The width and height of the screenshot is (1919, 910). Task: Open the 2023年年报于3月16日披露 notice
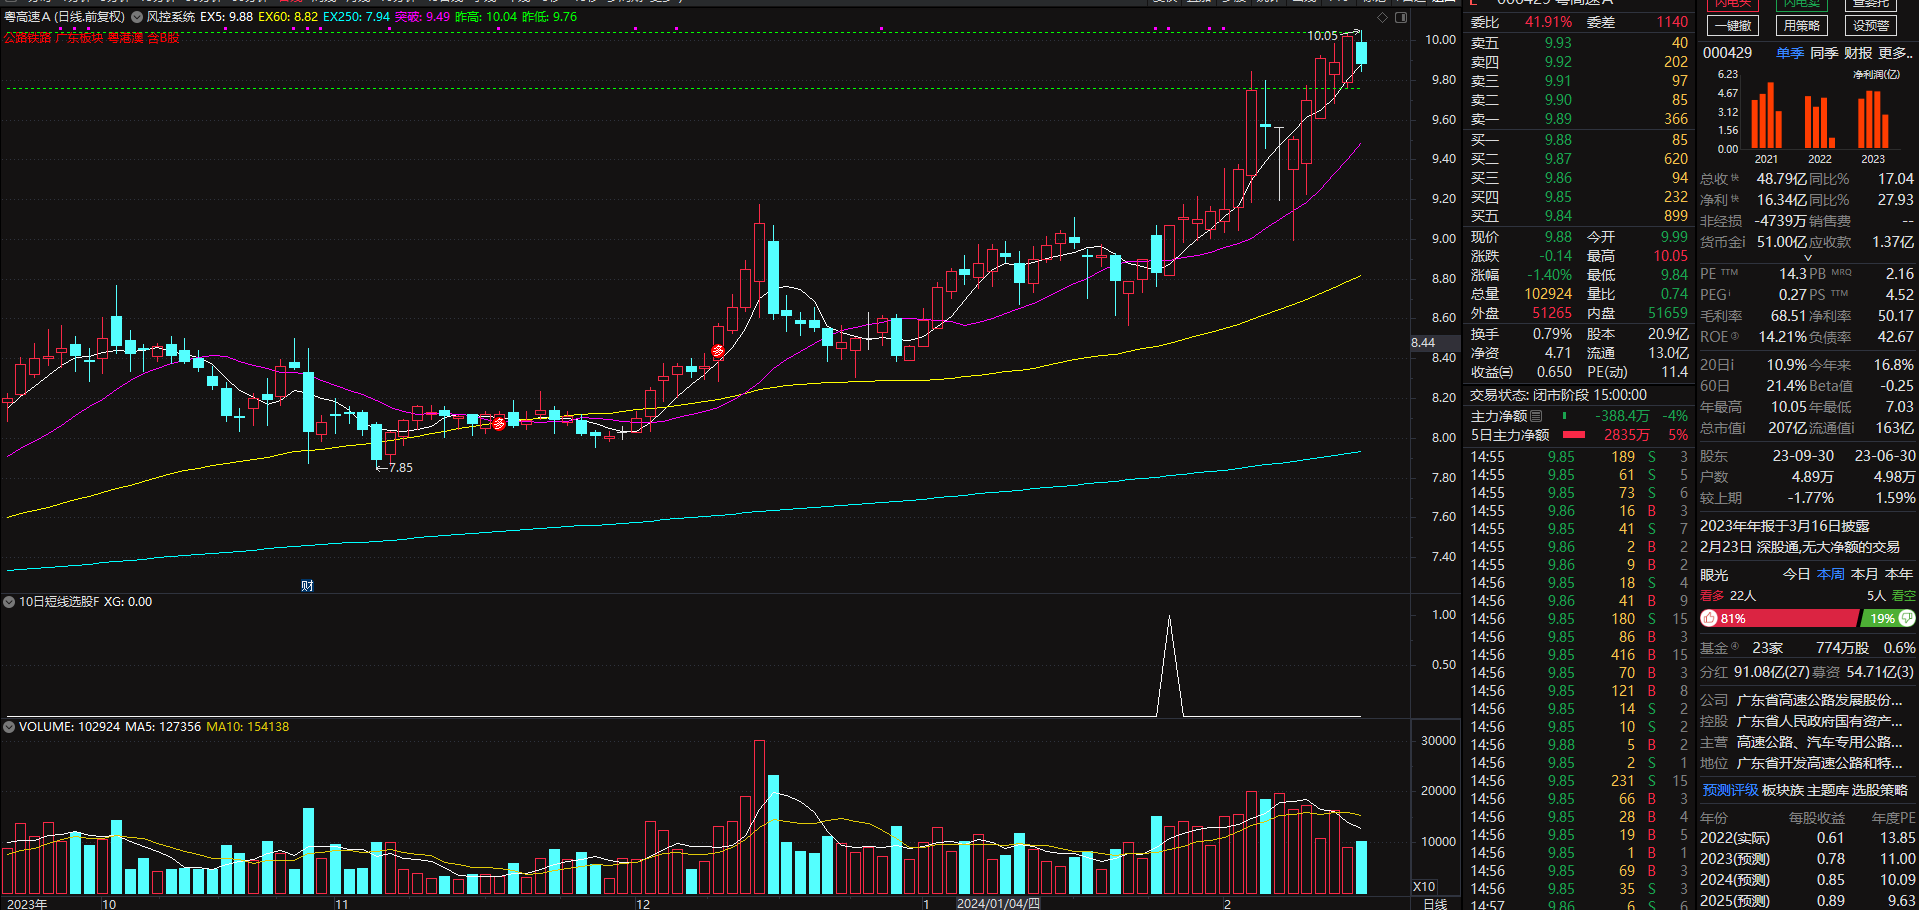pyautogui.click(x=1784, y=526)
